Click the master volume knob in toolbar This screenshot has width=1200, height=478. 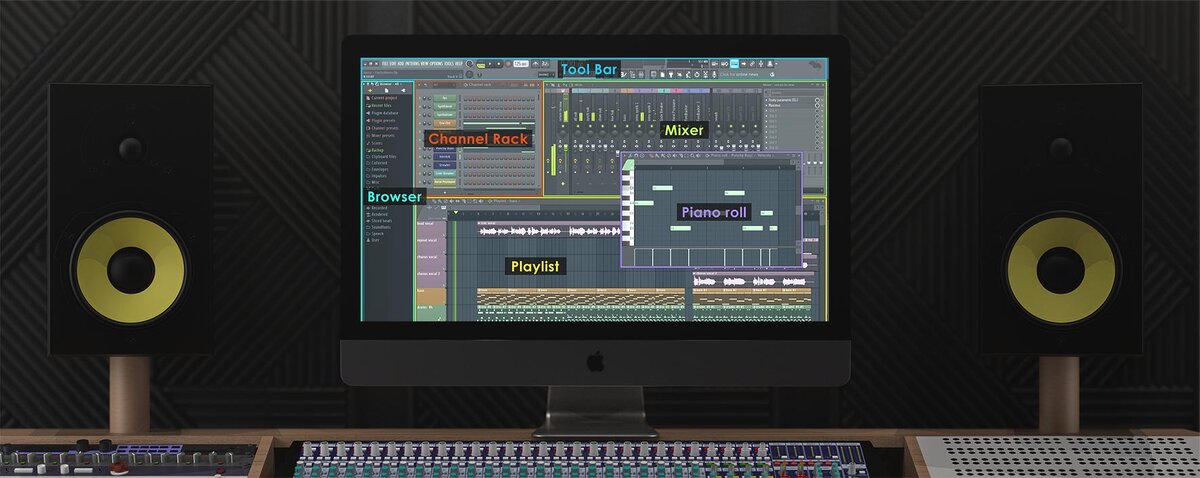[x=469, y=64]
